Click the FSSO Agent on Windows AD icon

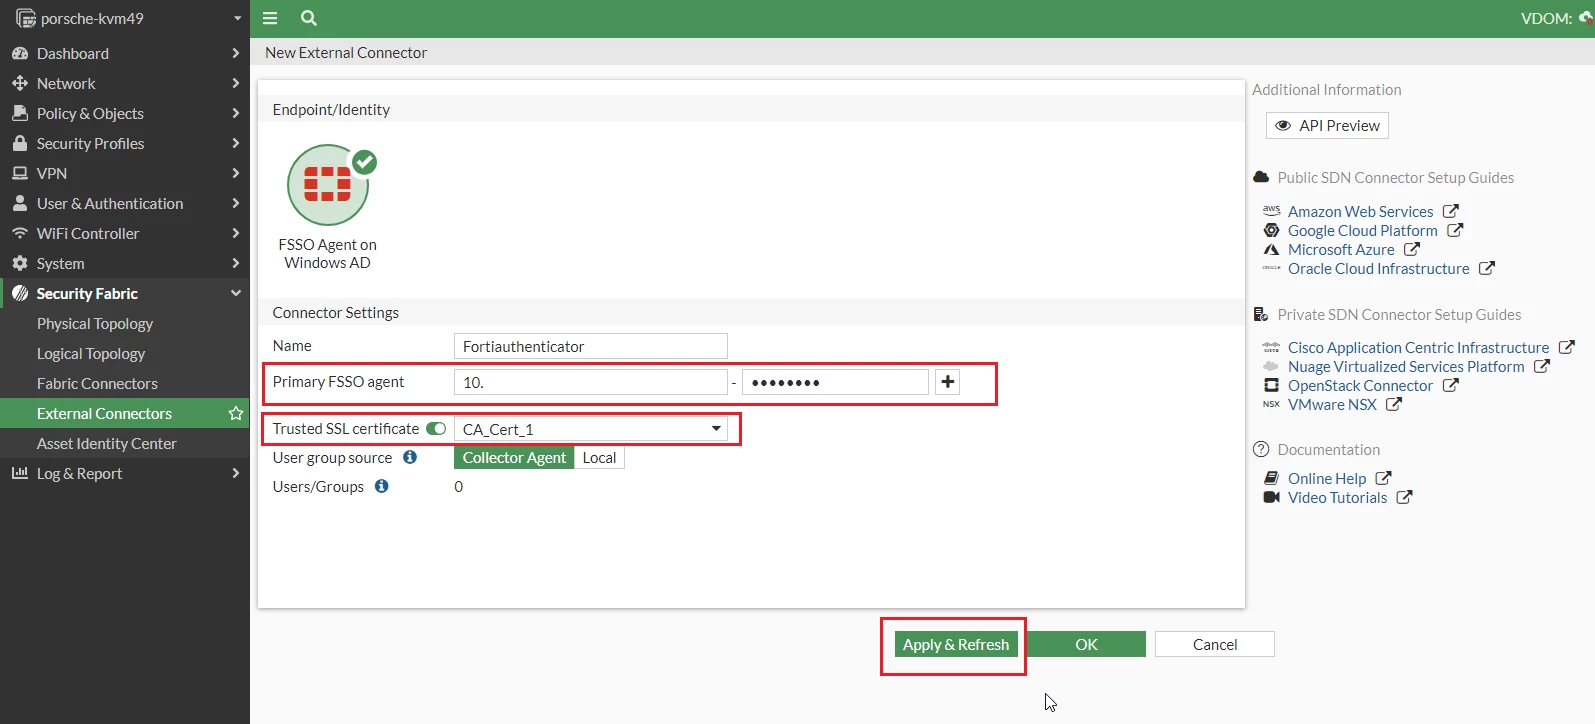point(328,185)
